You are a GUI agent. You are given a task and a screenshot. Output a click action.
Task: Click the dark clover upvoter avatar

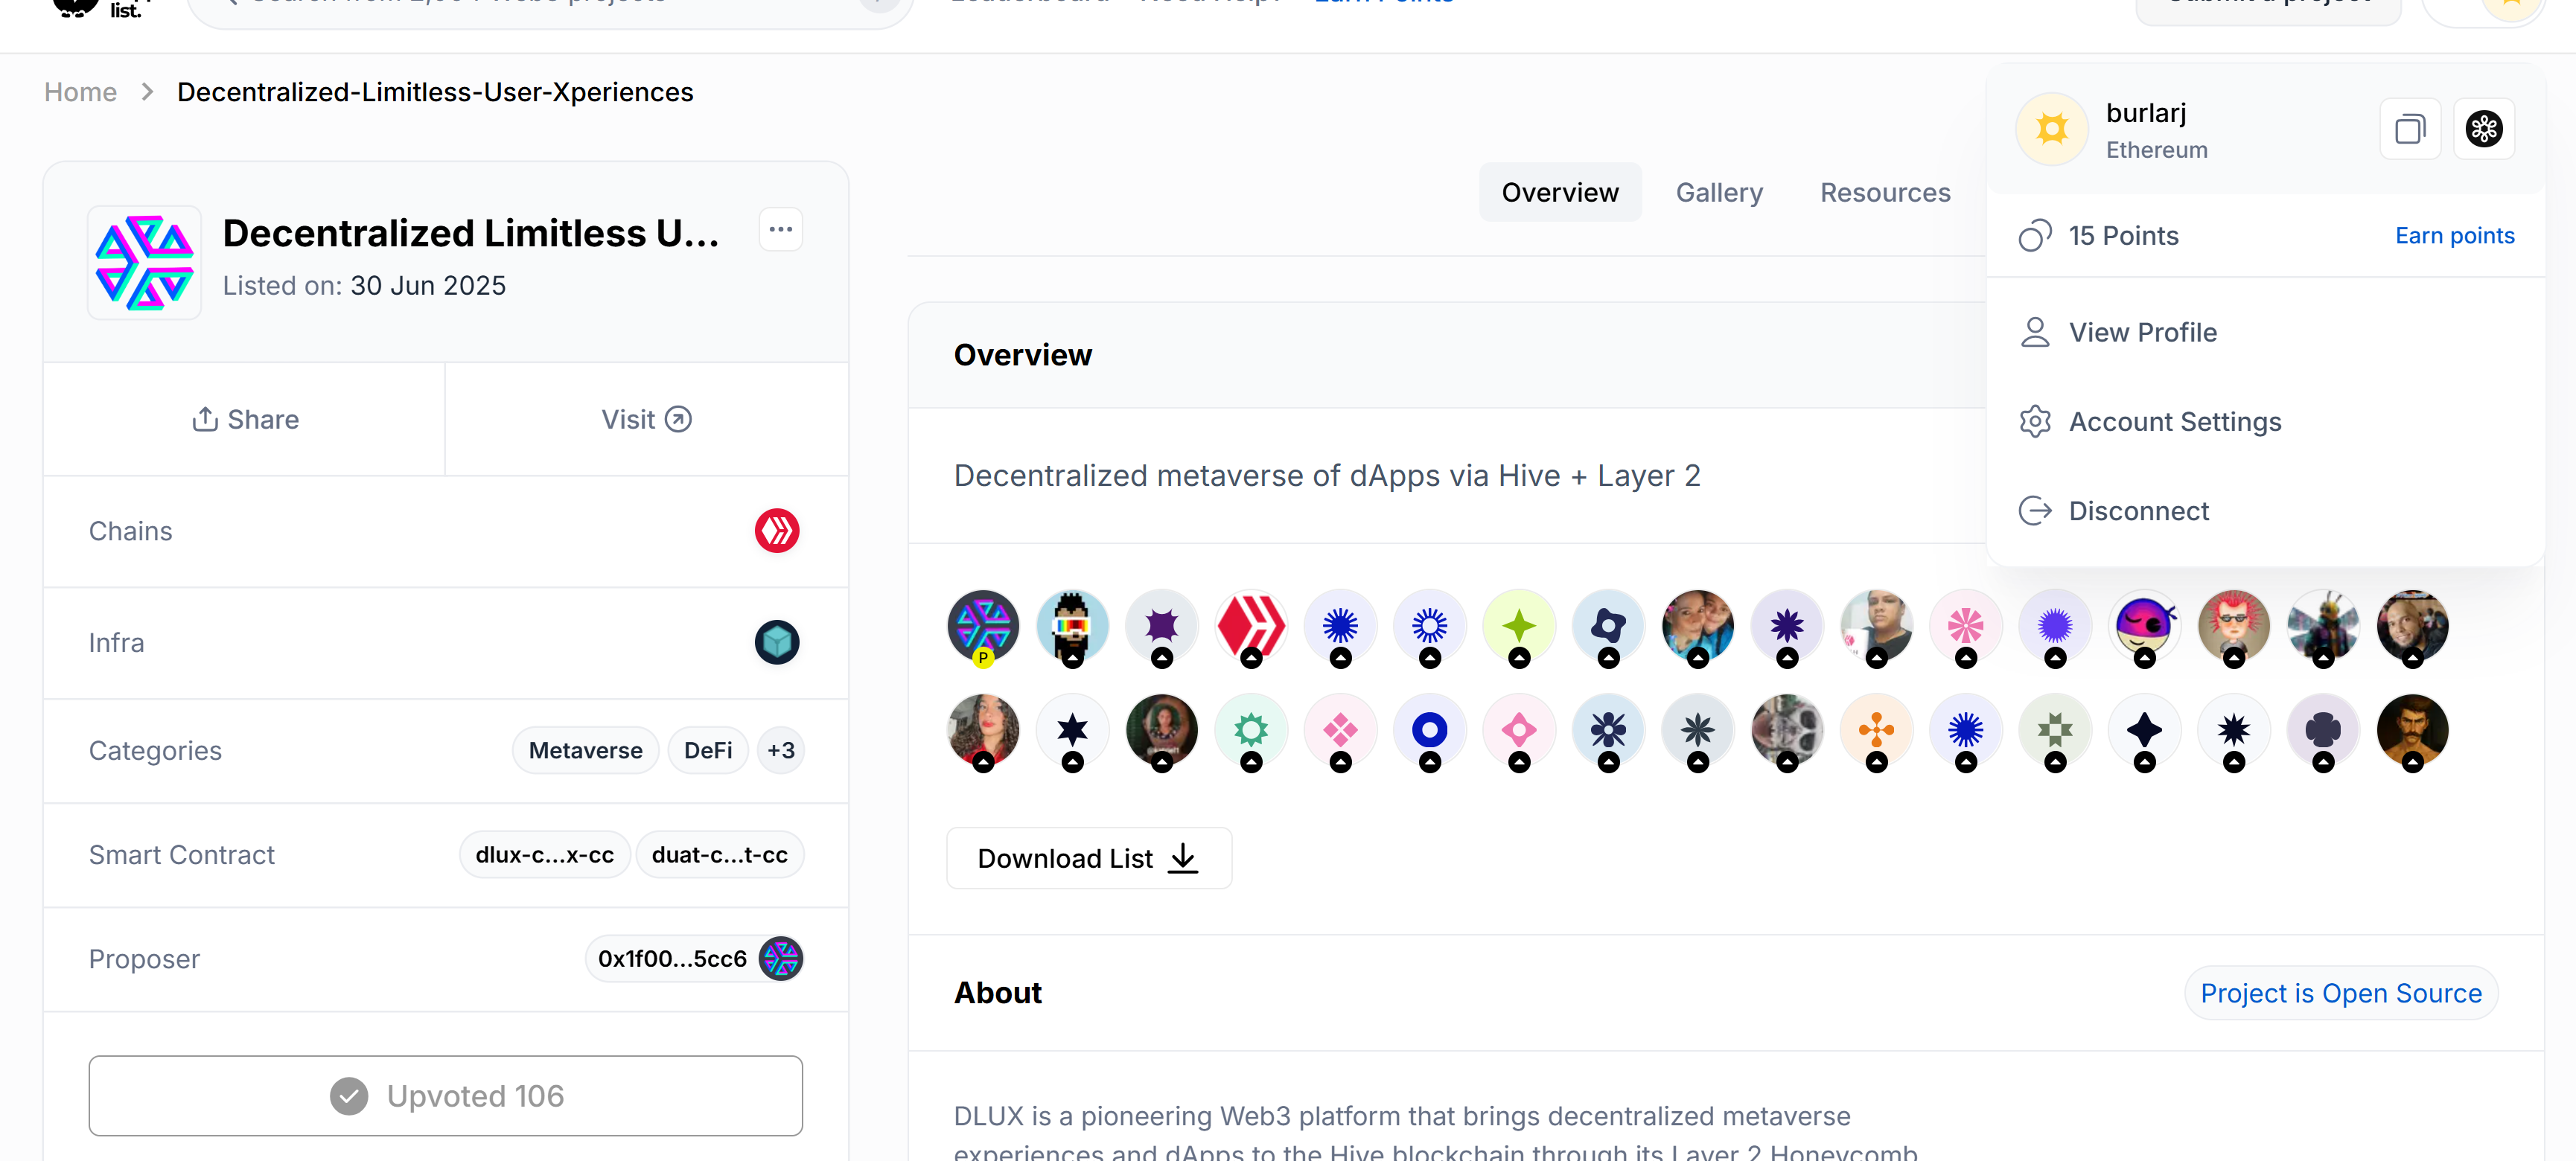(2323, 731)
